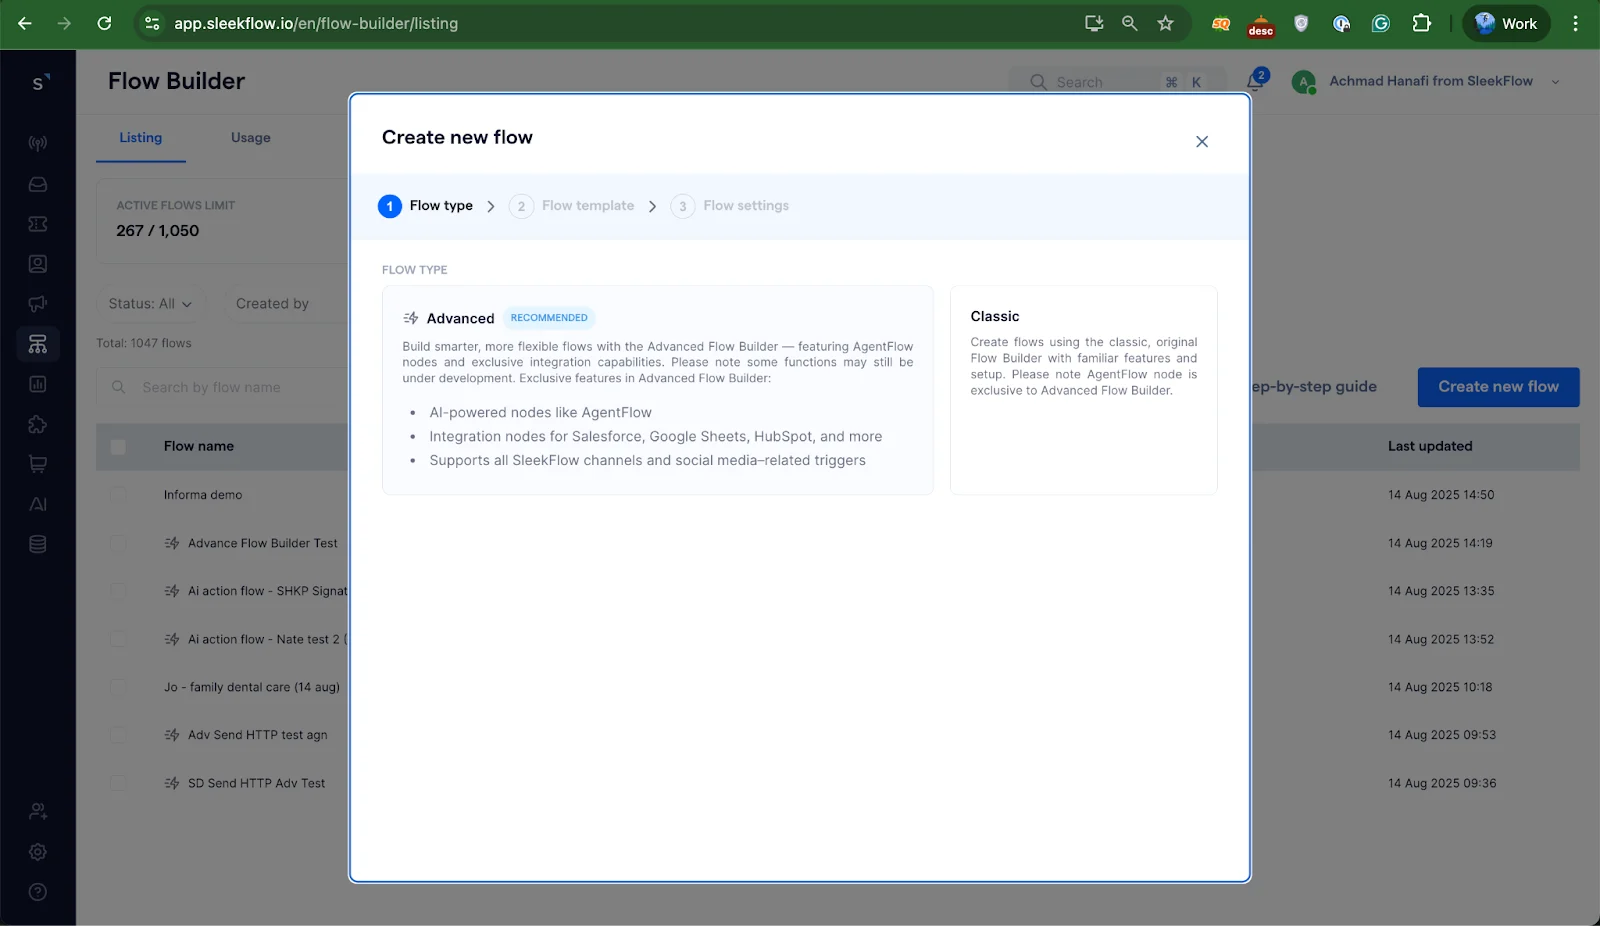
Task: Open the Commerce cart icon
Action: [x=38, y=464]
